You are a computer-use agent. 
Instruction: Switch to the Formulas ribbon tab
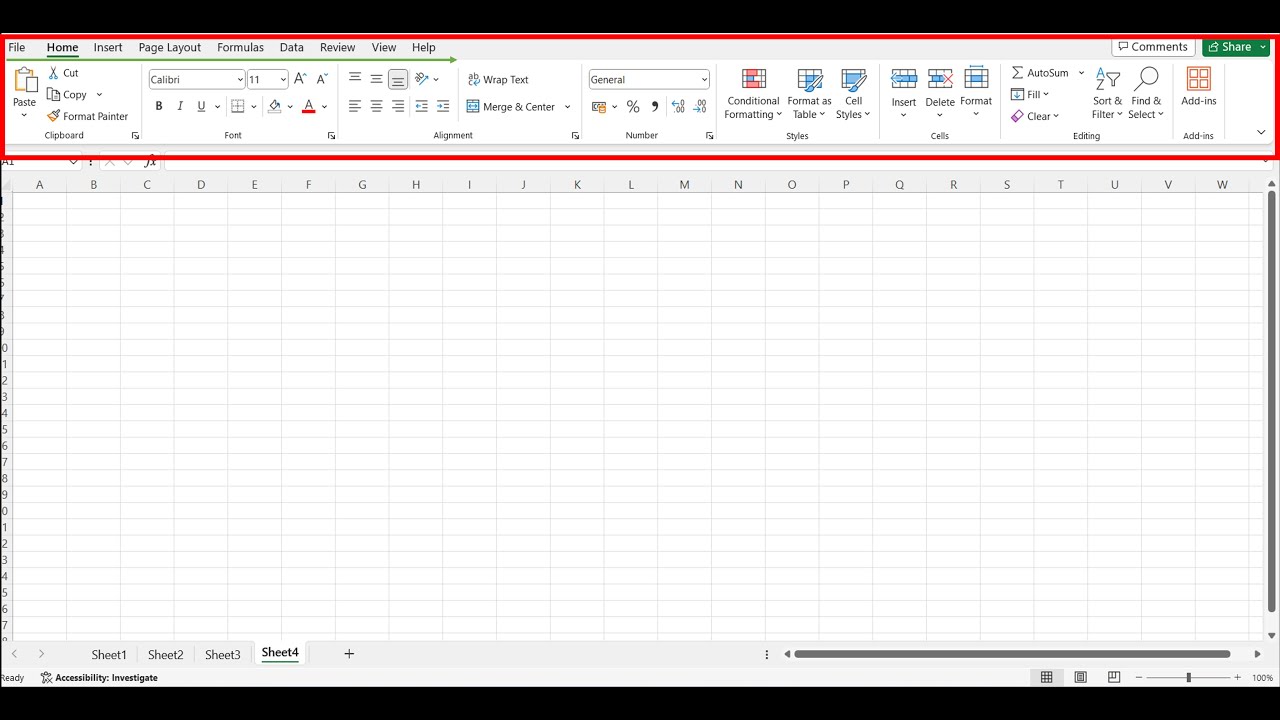click(x=240, y=47)
